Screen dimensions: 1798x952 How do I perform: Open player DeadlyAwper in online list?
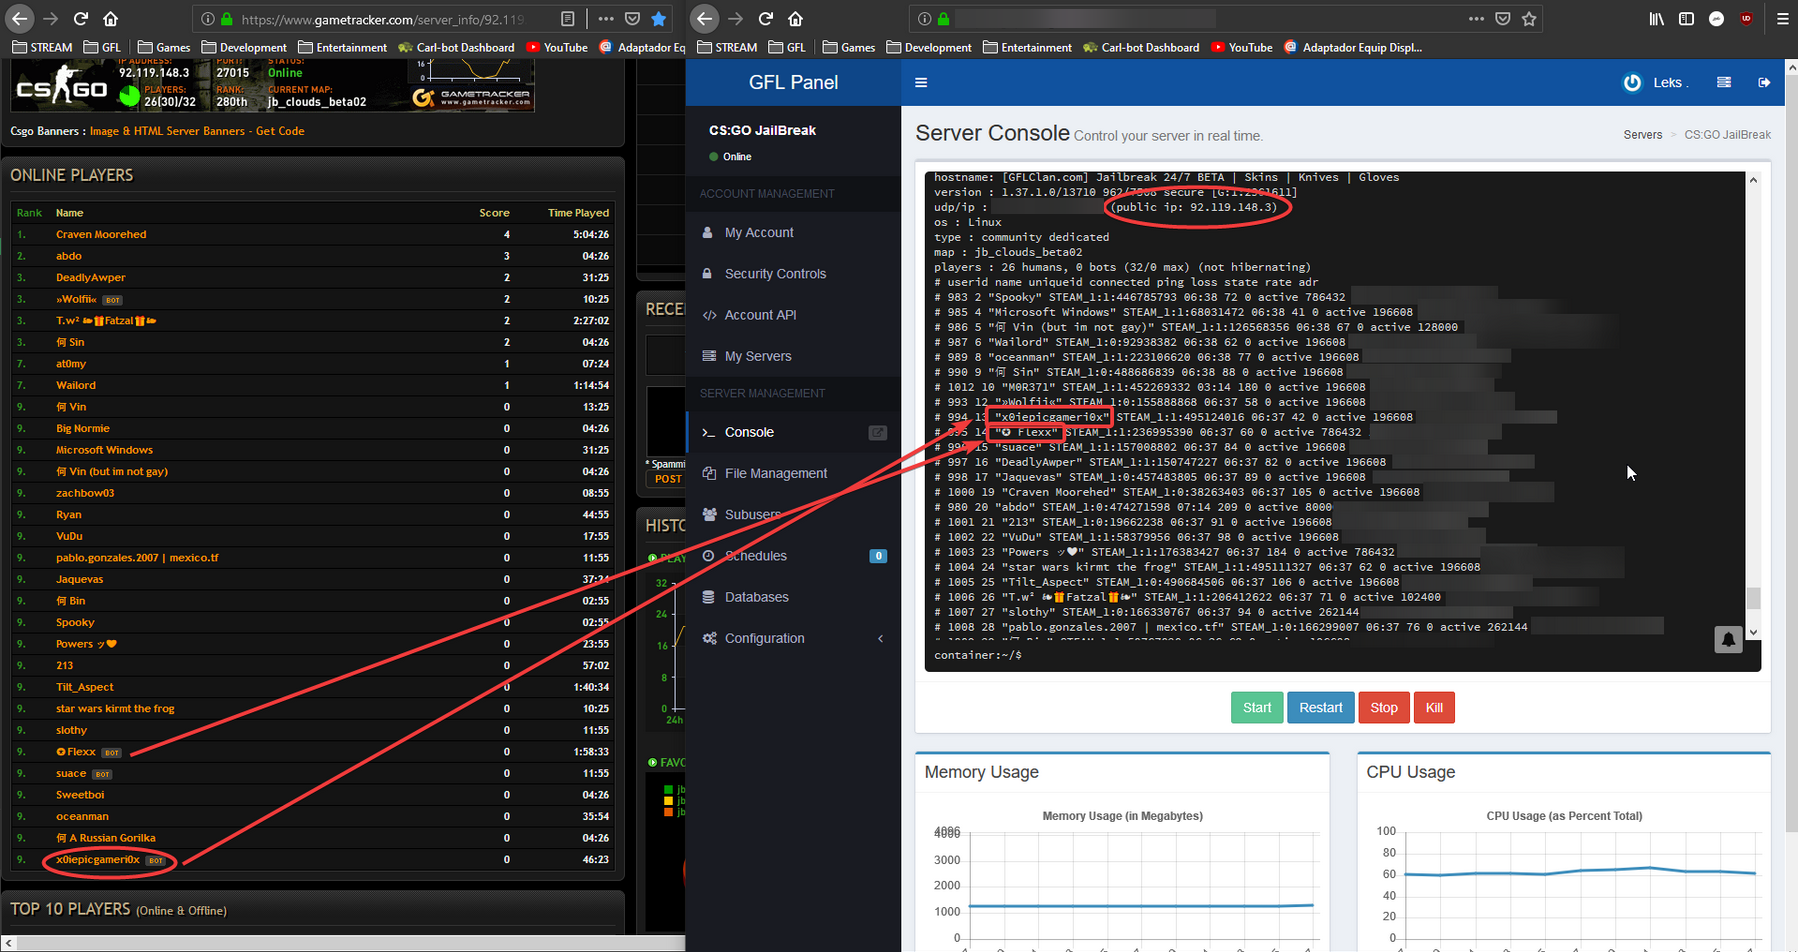click(x=91, y=277)
